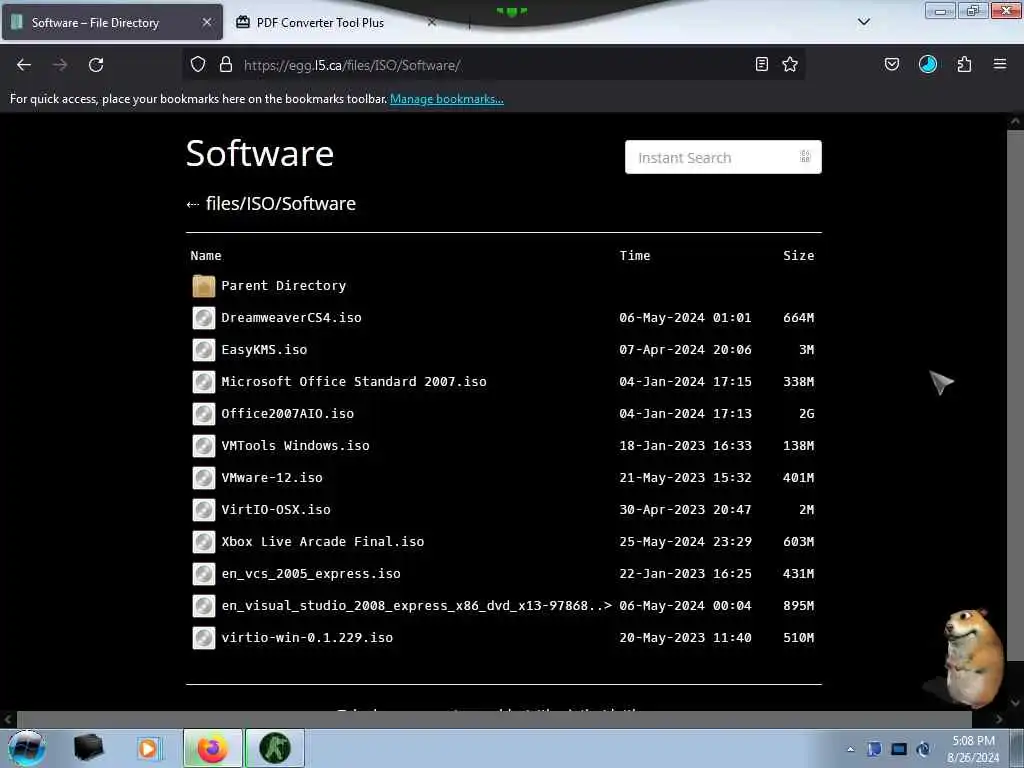
Task: Click the address bar URL
Action: 352,65
